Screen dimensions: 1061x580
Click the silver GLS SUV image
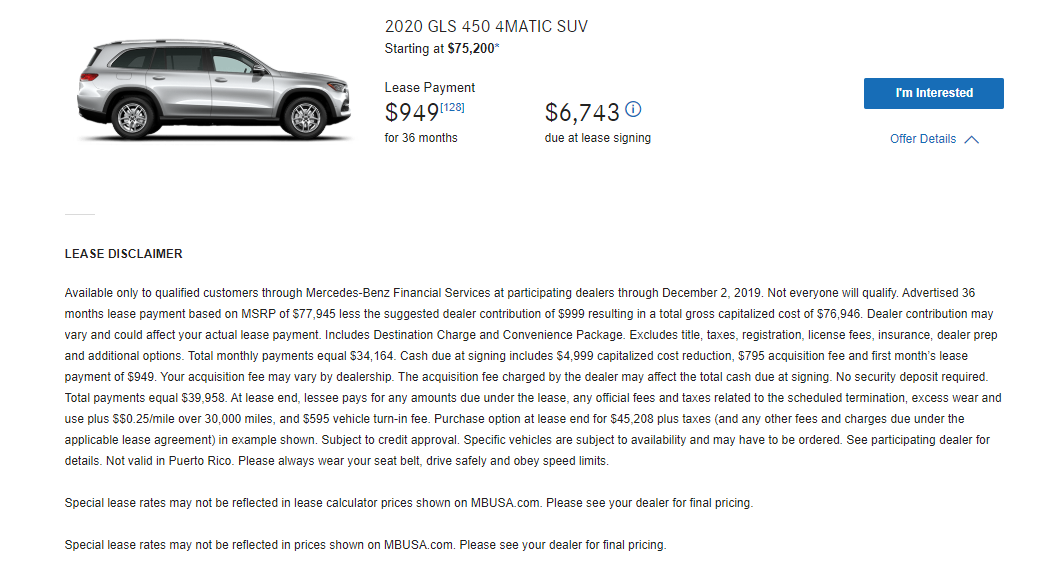click(x=214, y=89)
